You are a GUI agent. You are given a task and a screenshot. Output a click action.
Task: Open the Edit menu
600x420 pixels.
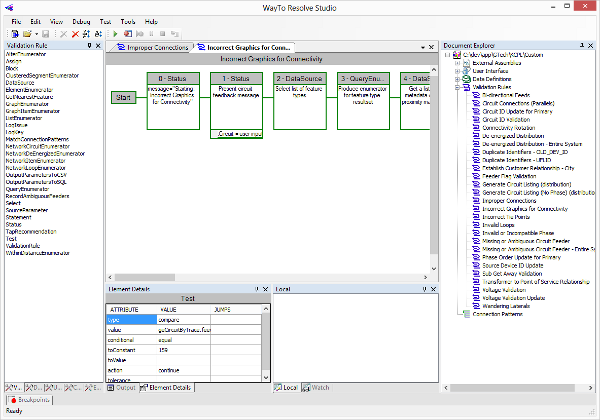coord(36,21)
